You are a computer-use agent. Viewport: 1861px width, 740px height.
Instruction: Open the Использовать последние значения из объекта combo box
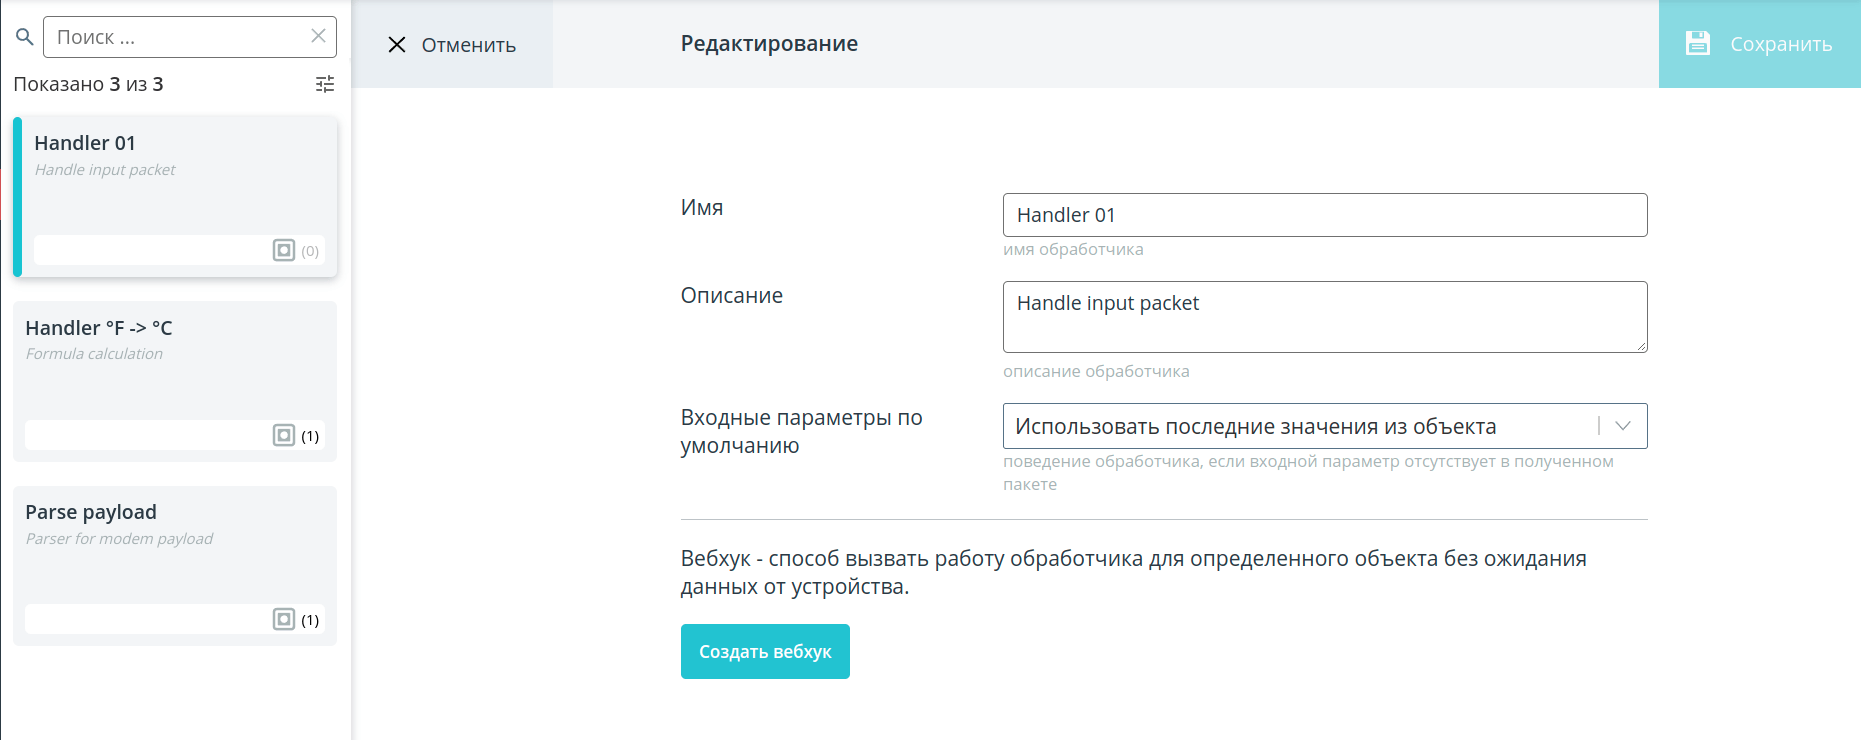tap(1325, 426)
